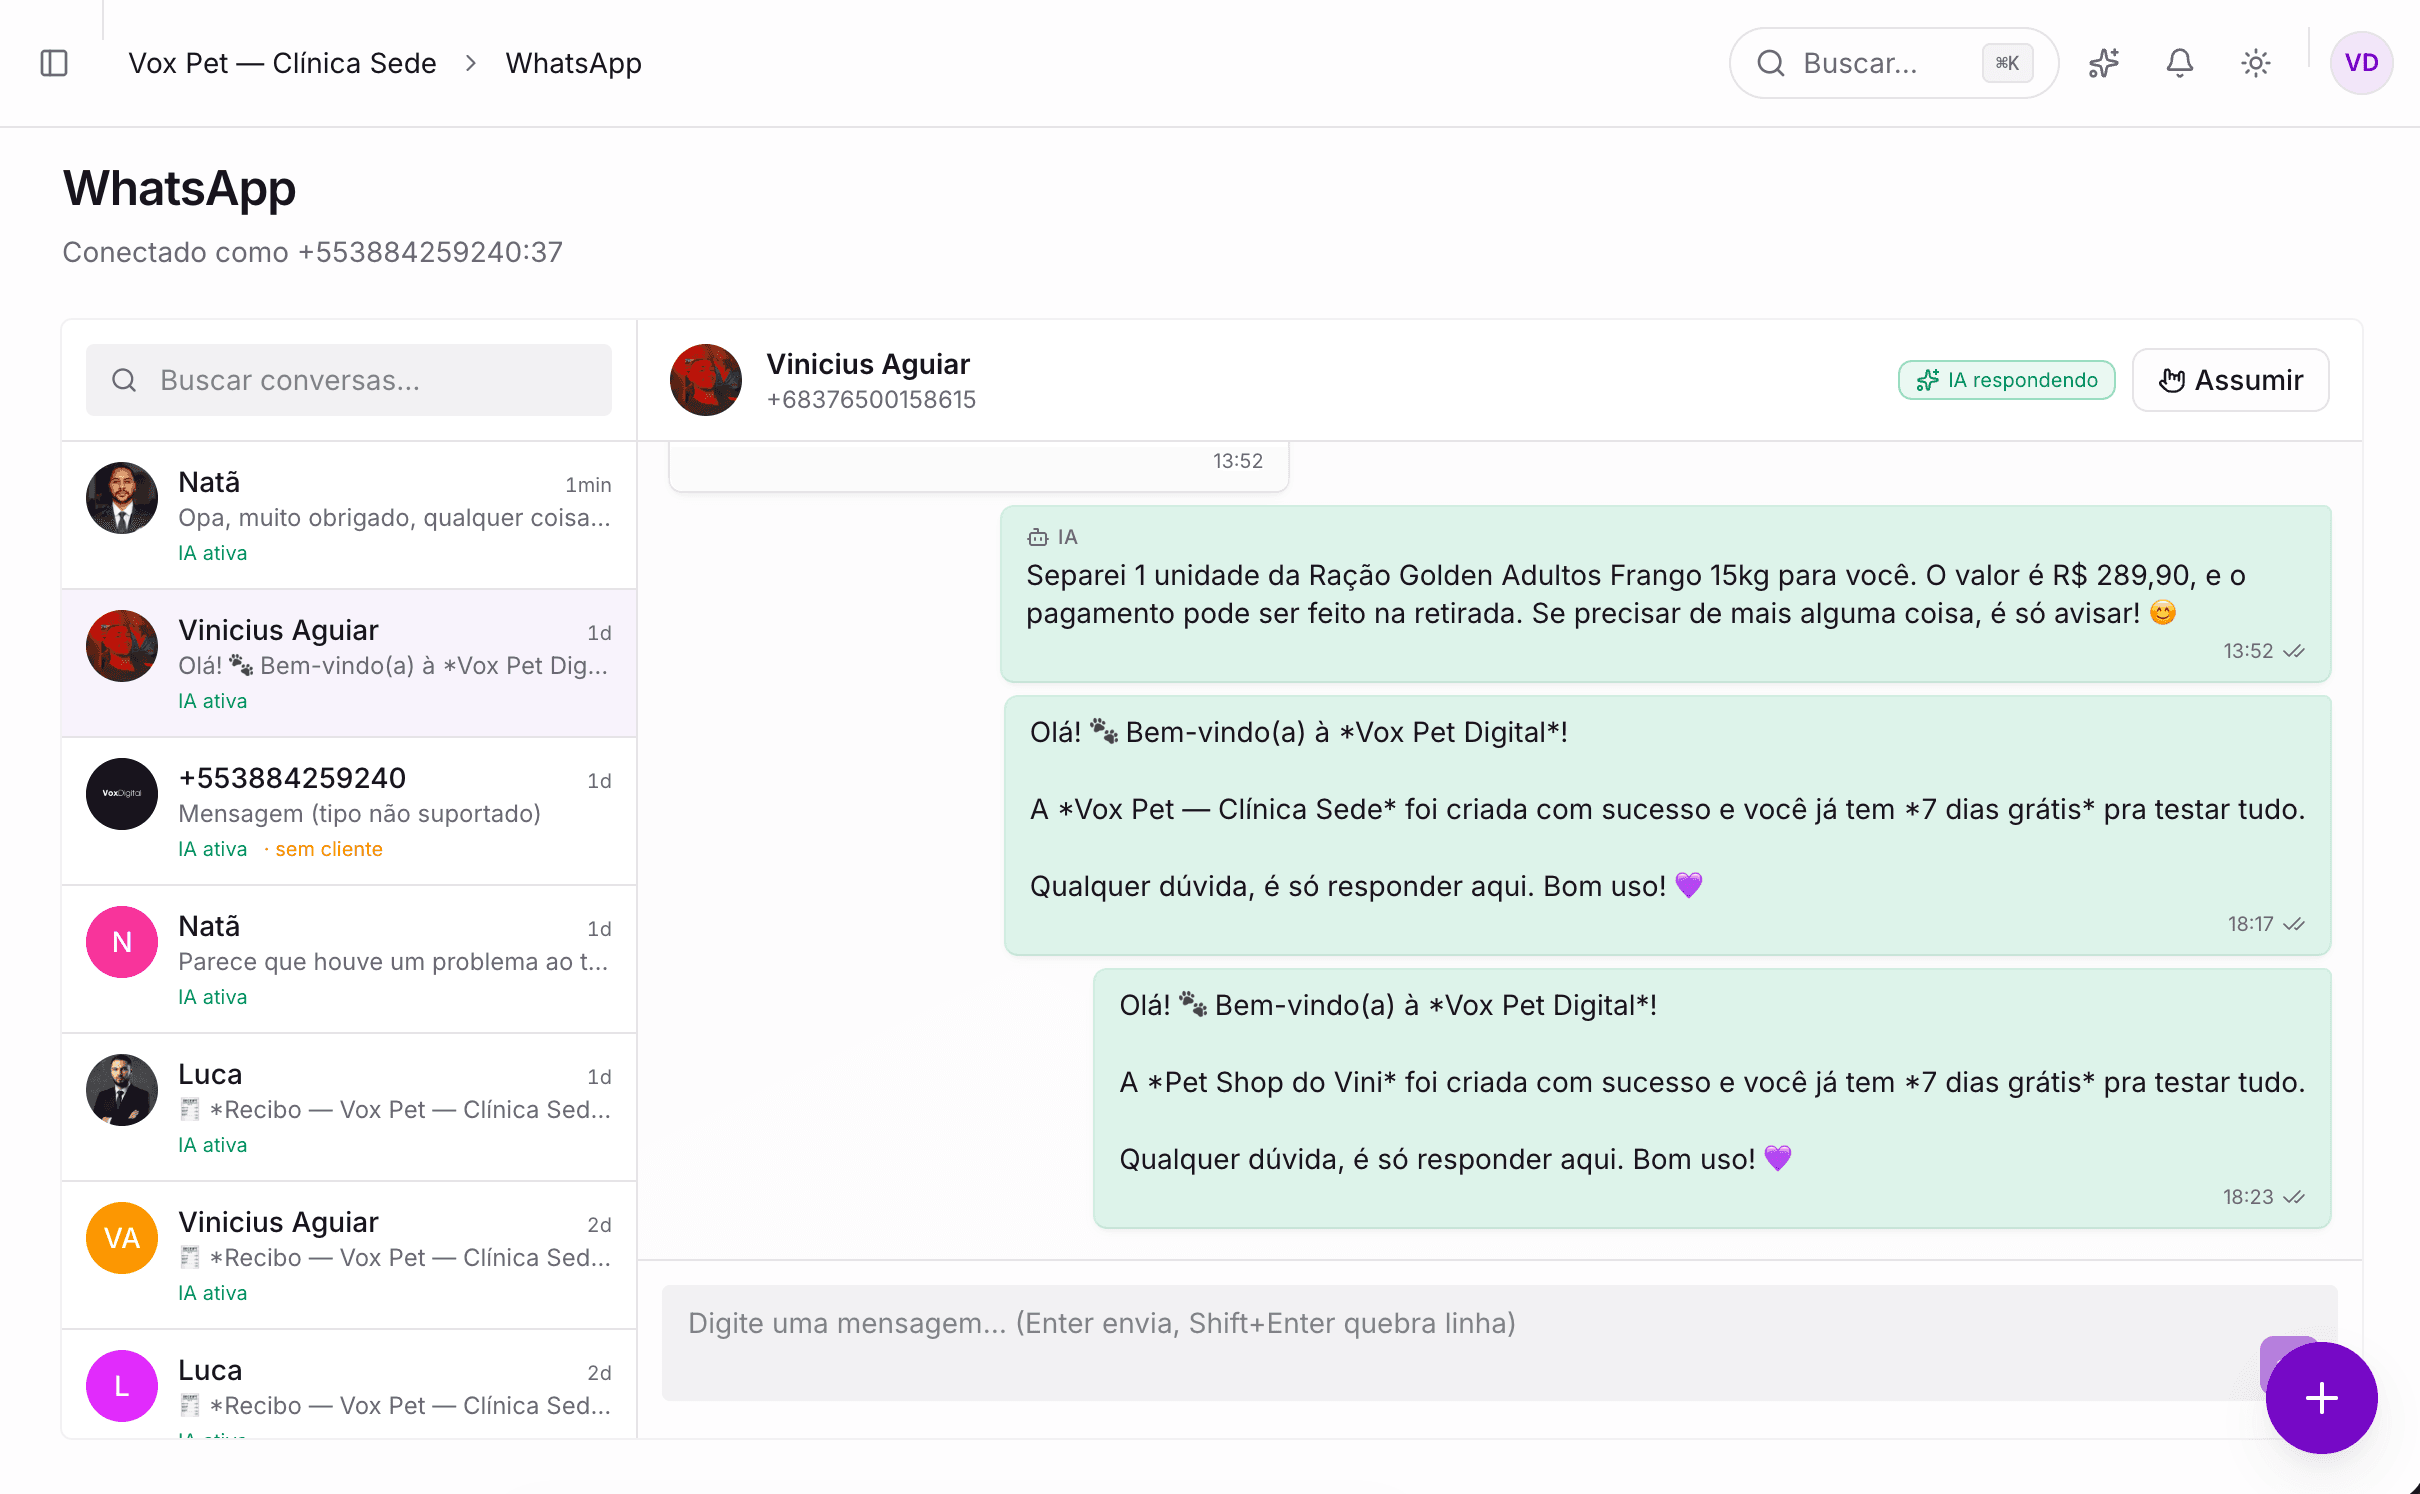Click Vinicius Aguiar header avatar
The image size is (2420, 1494).
coord(706,380)
